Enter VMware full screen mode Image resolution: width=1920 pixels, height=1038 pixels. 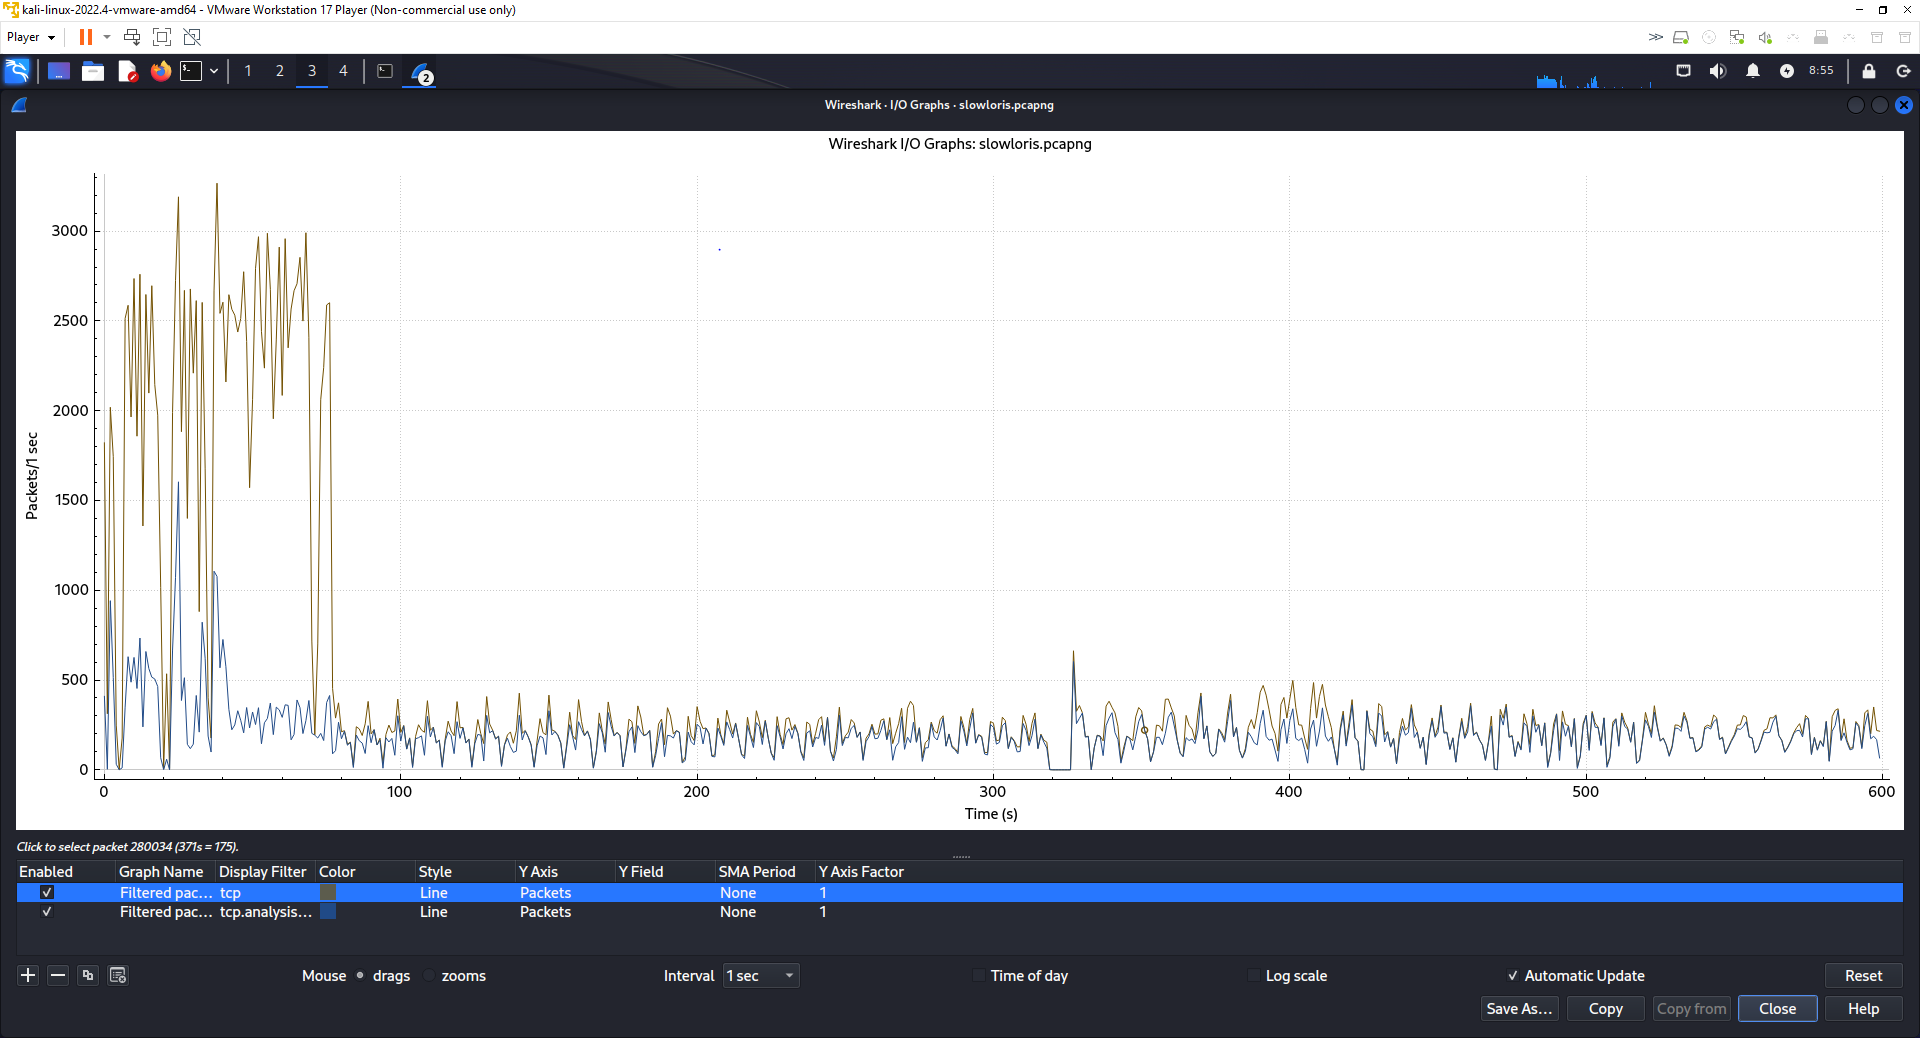(x=162, y=37)
